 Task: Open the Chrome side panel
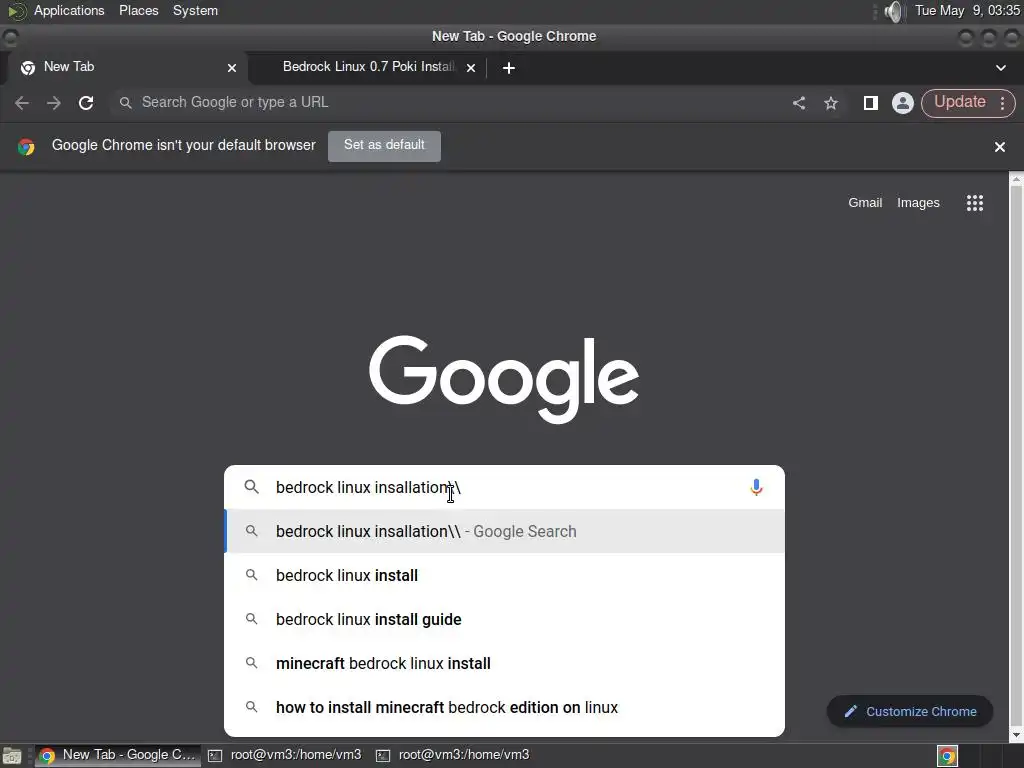[871, 103]
